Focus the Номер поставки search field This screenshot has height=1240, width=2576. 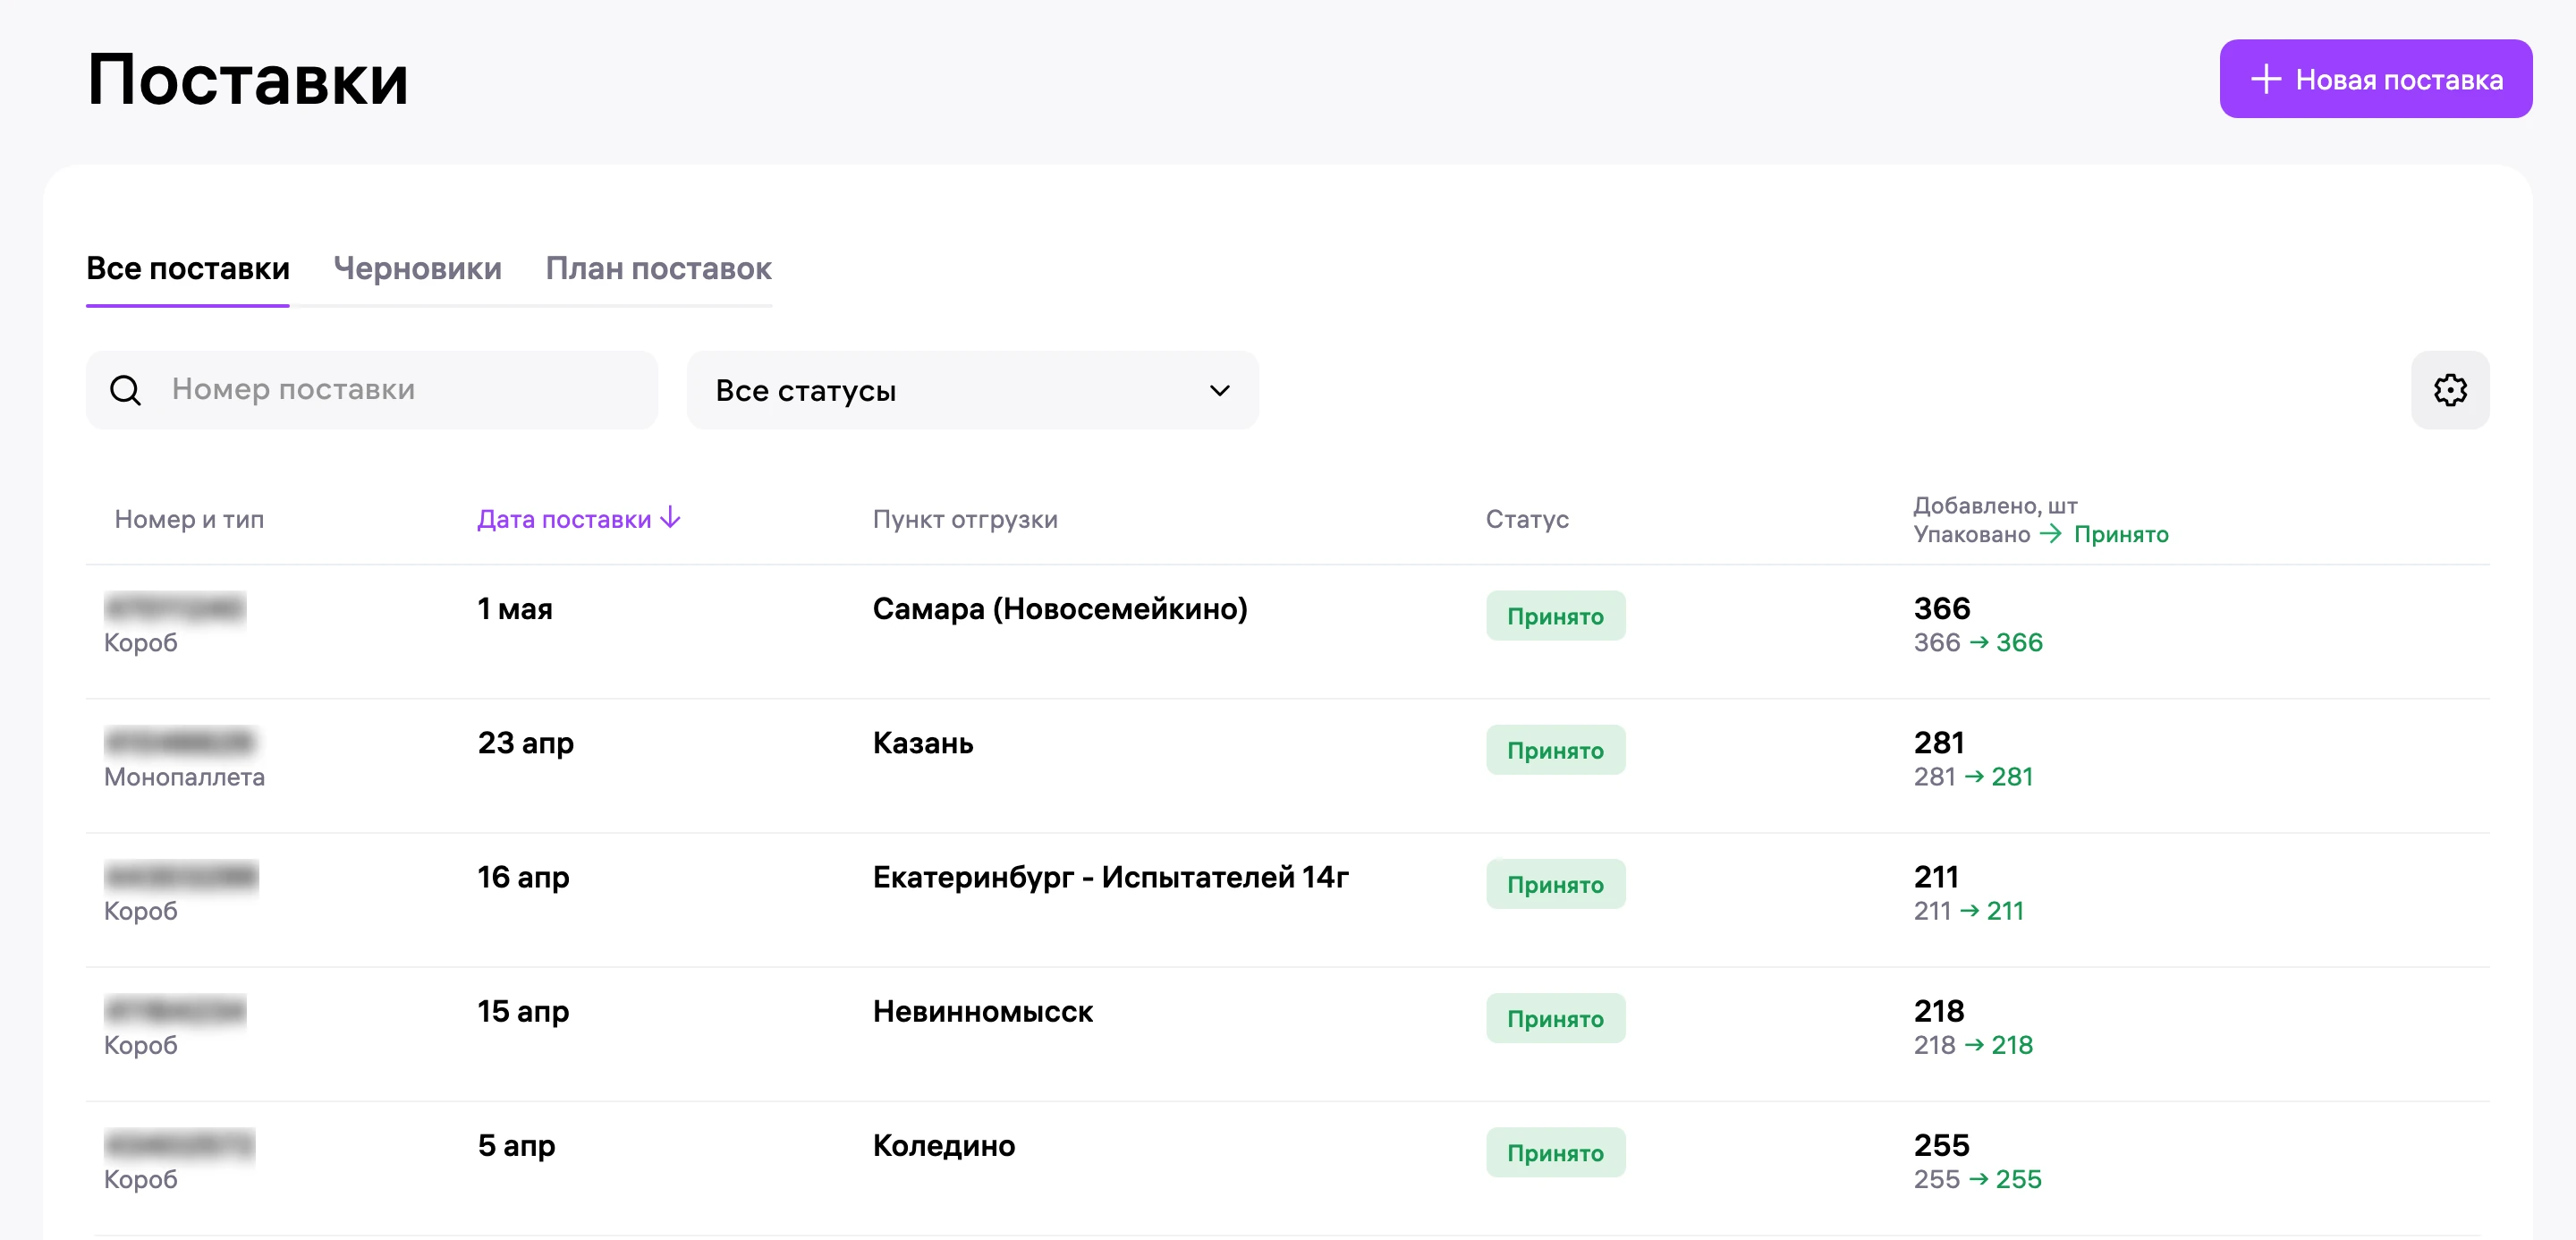coord(372,390)
